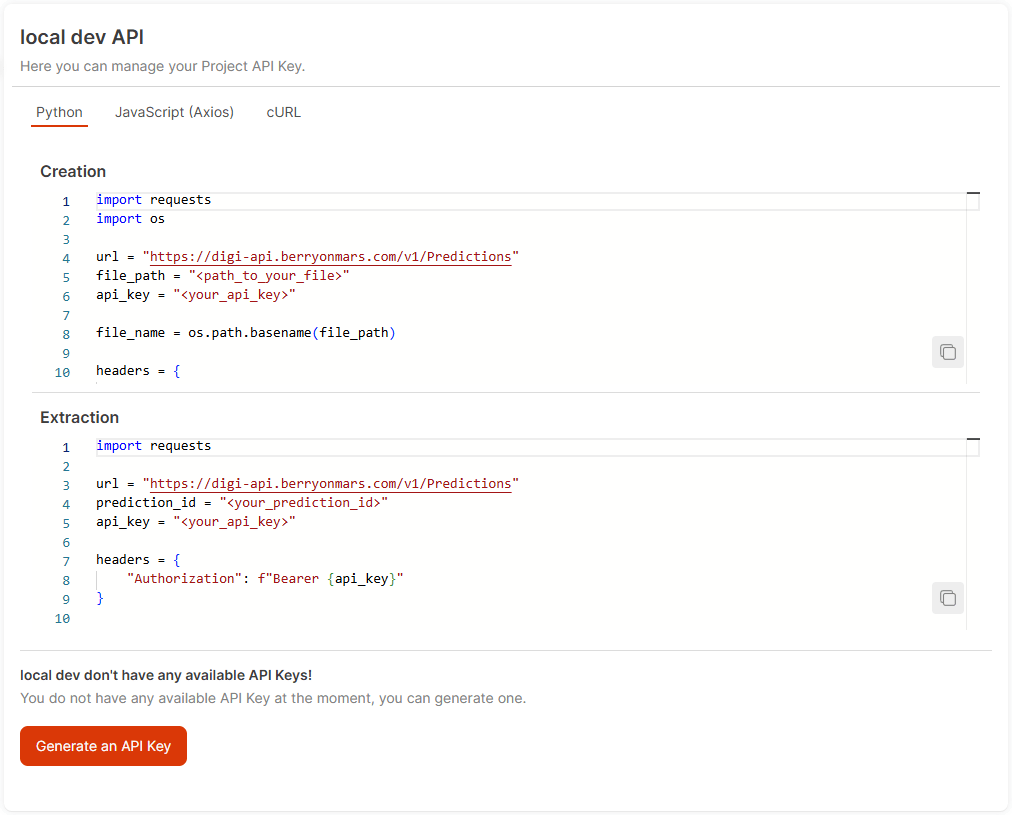1012x815 pixels.
Task: Click the Extraction section heading
Action: pyautogui.click(x=79, y=418)
